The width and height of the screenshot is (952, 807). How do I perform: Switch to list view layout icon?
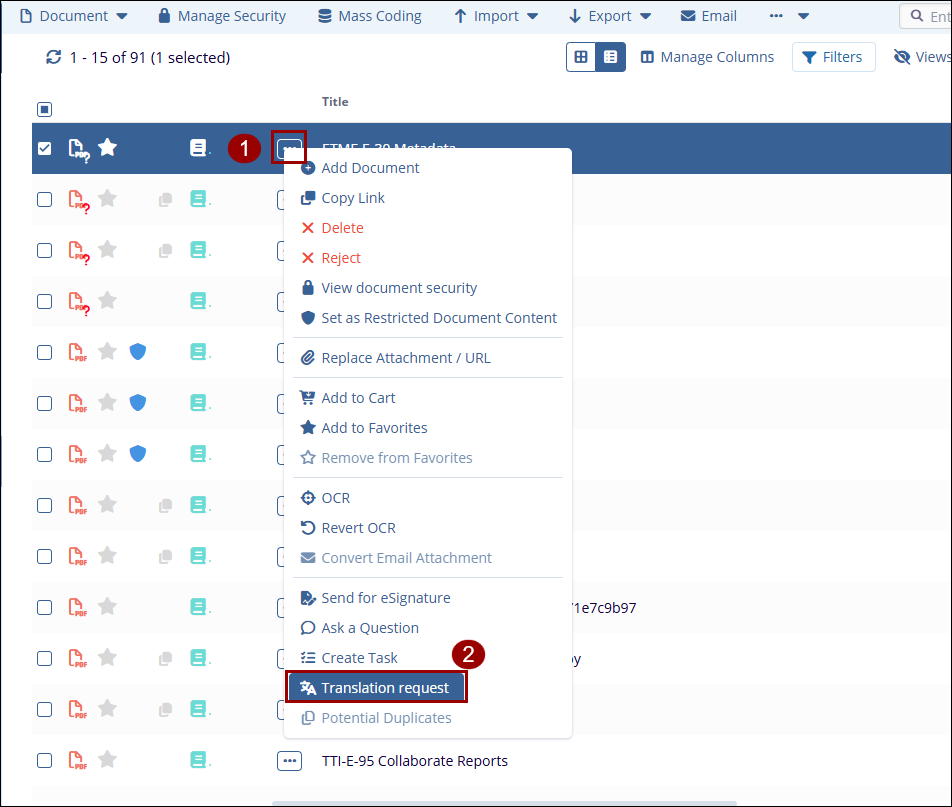click(610, 57)
